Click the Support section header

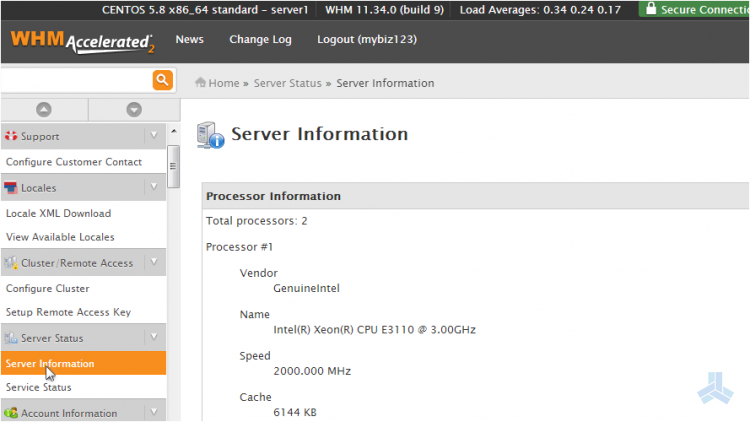click(83, 136)
